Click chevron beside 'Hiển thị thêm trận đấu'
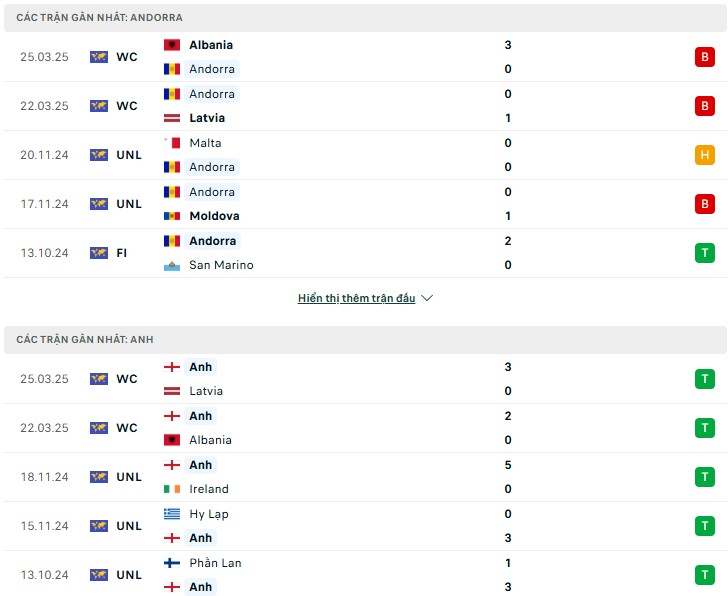The width and height of the screenshot is (728, 596). coord(427,298)
